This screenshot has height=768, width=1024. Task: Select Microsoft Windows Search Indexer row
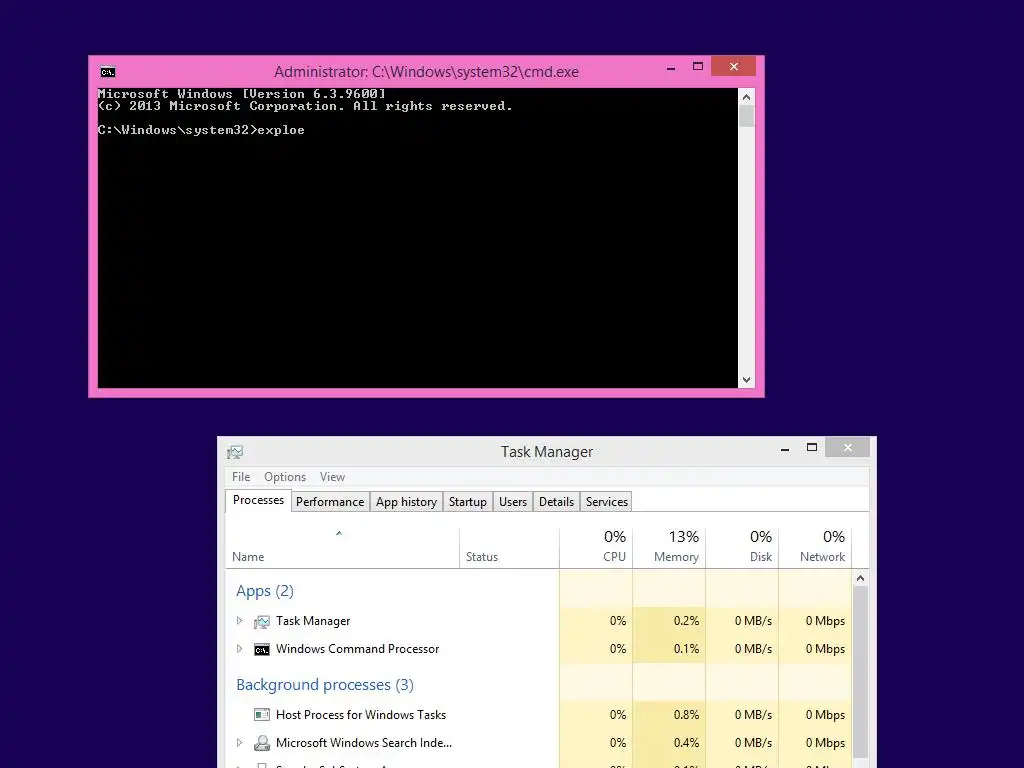(x=539, y=743)
